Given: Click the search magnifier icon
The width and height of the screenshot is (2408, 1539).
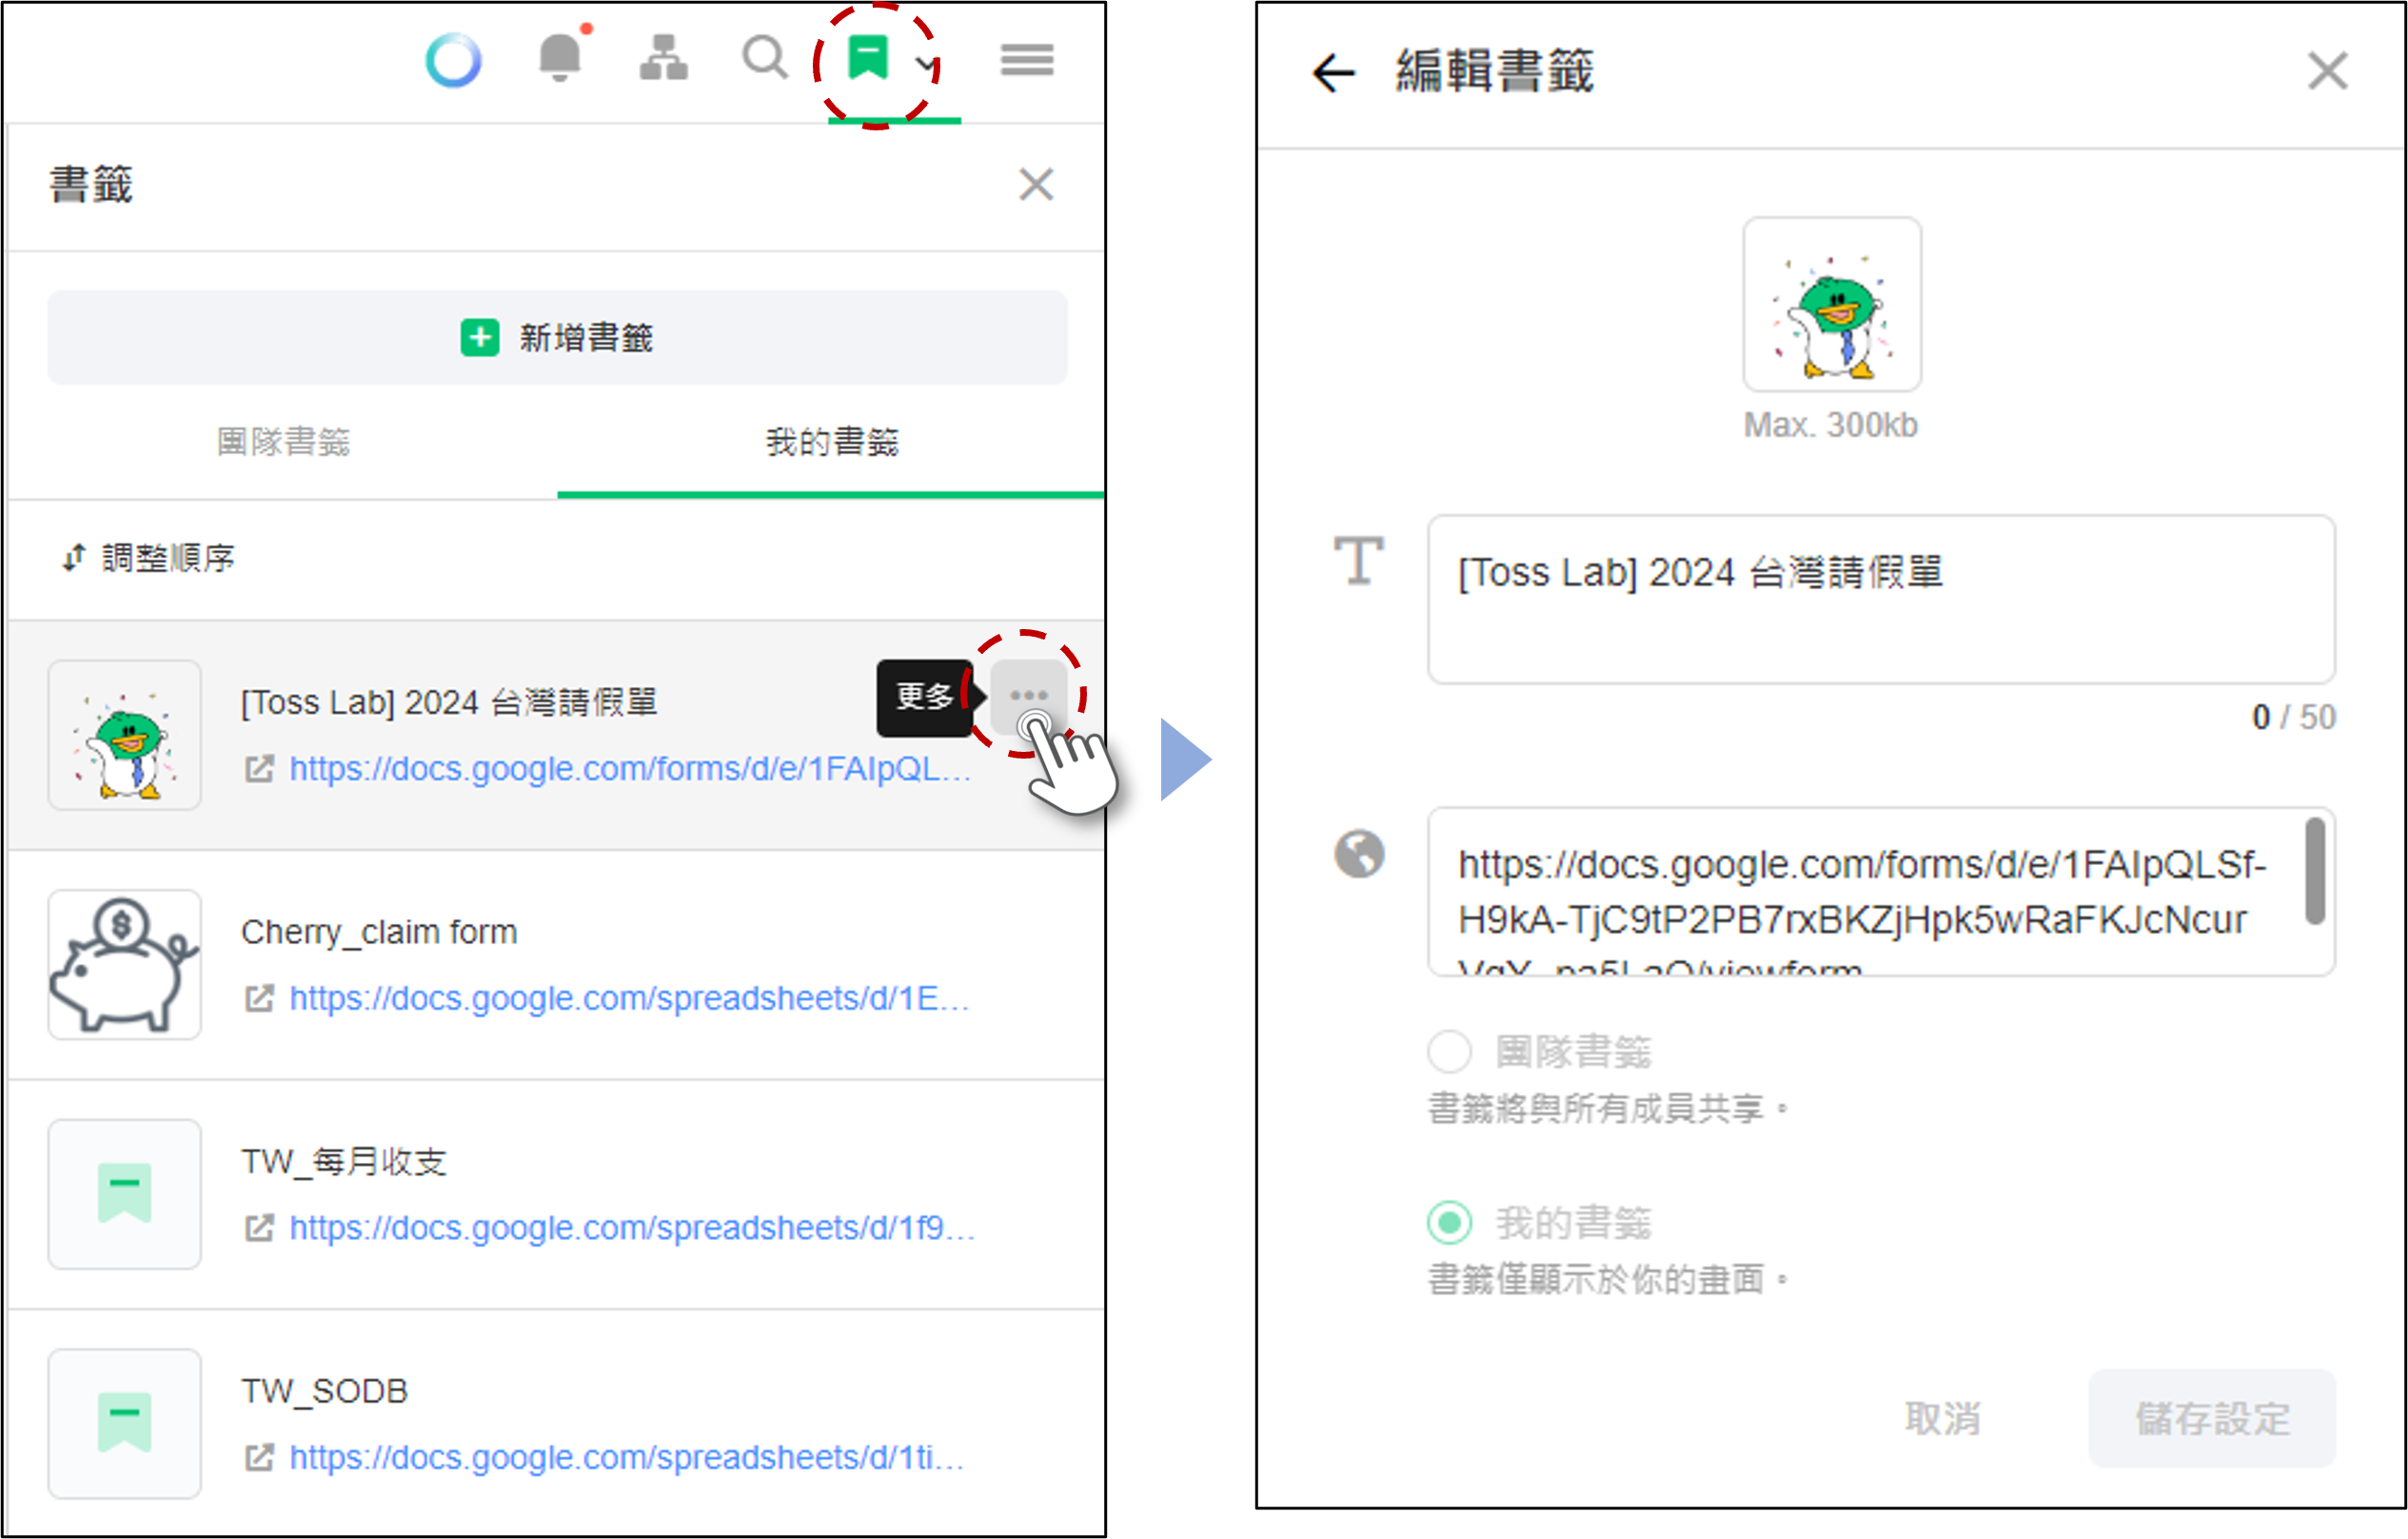Looking at the screenshot, I should (765, 57).
